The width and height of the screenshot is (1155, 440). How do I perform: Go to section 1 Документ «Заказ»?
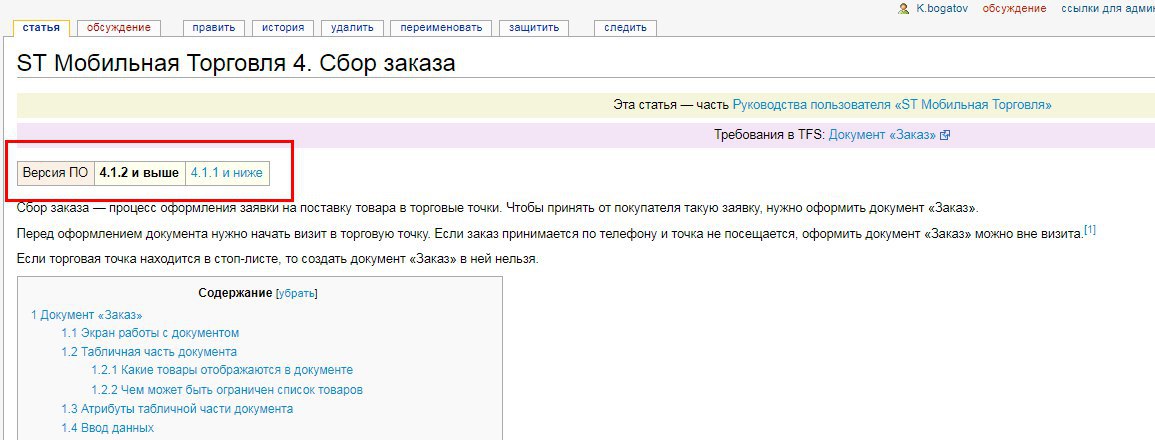[87, 315]
